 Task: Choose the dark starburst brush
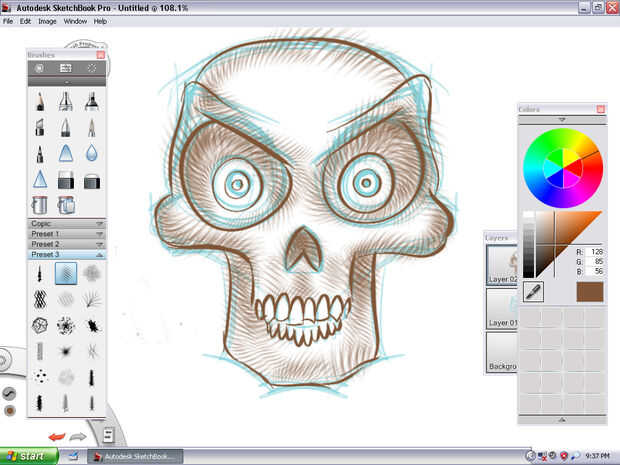pyautogui.click(x=66, y=351)
